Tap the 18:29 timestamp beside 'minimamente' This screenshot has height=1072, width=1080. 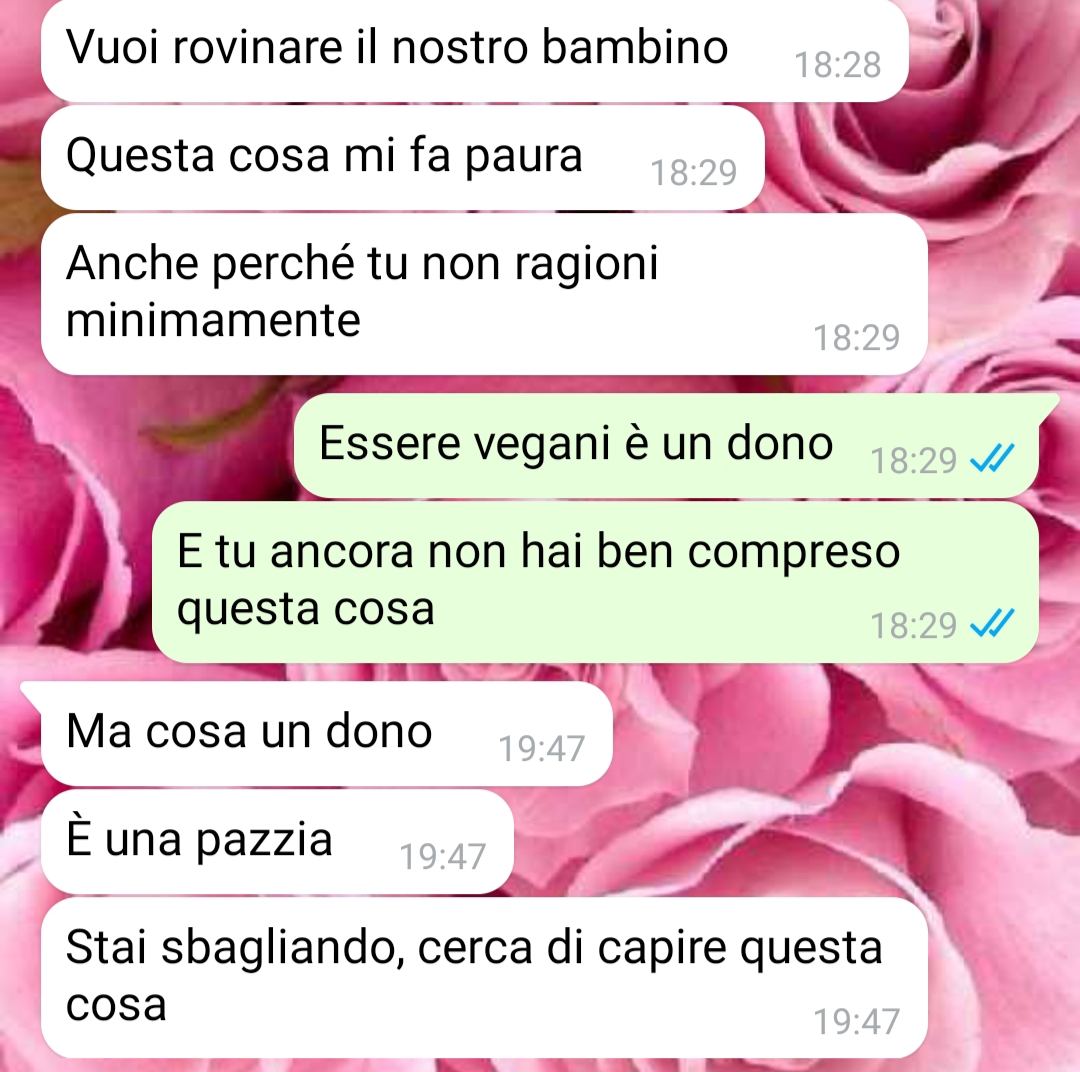[857, 338]
